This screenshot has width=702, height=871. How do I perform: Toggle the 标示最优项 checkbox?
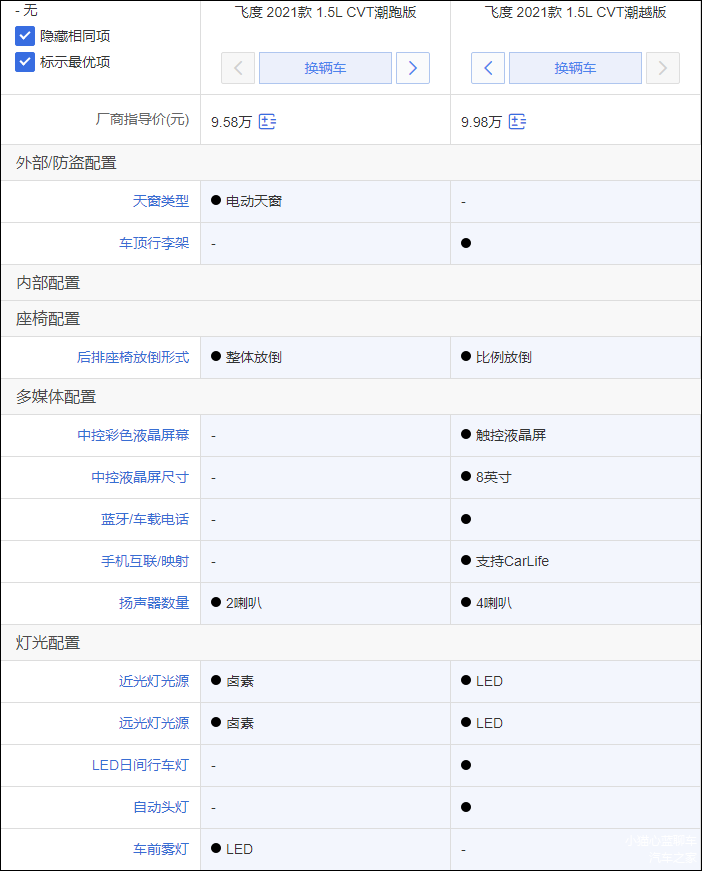click(x=25, y=62)
